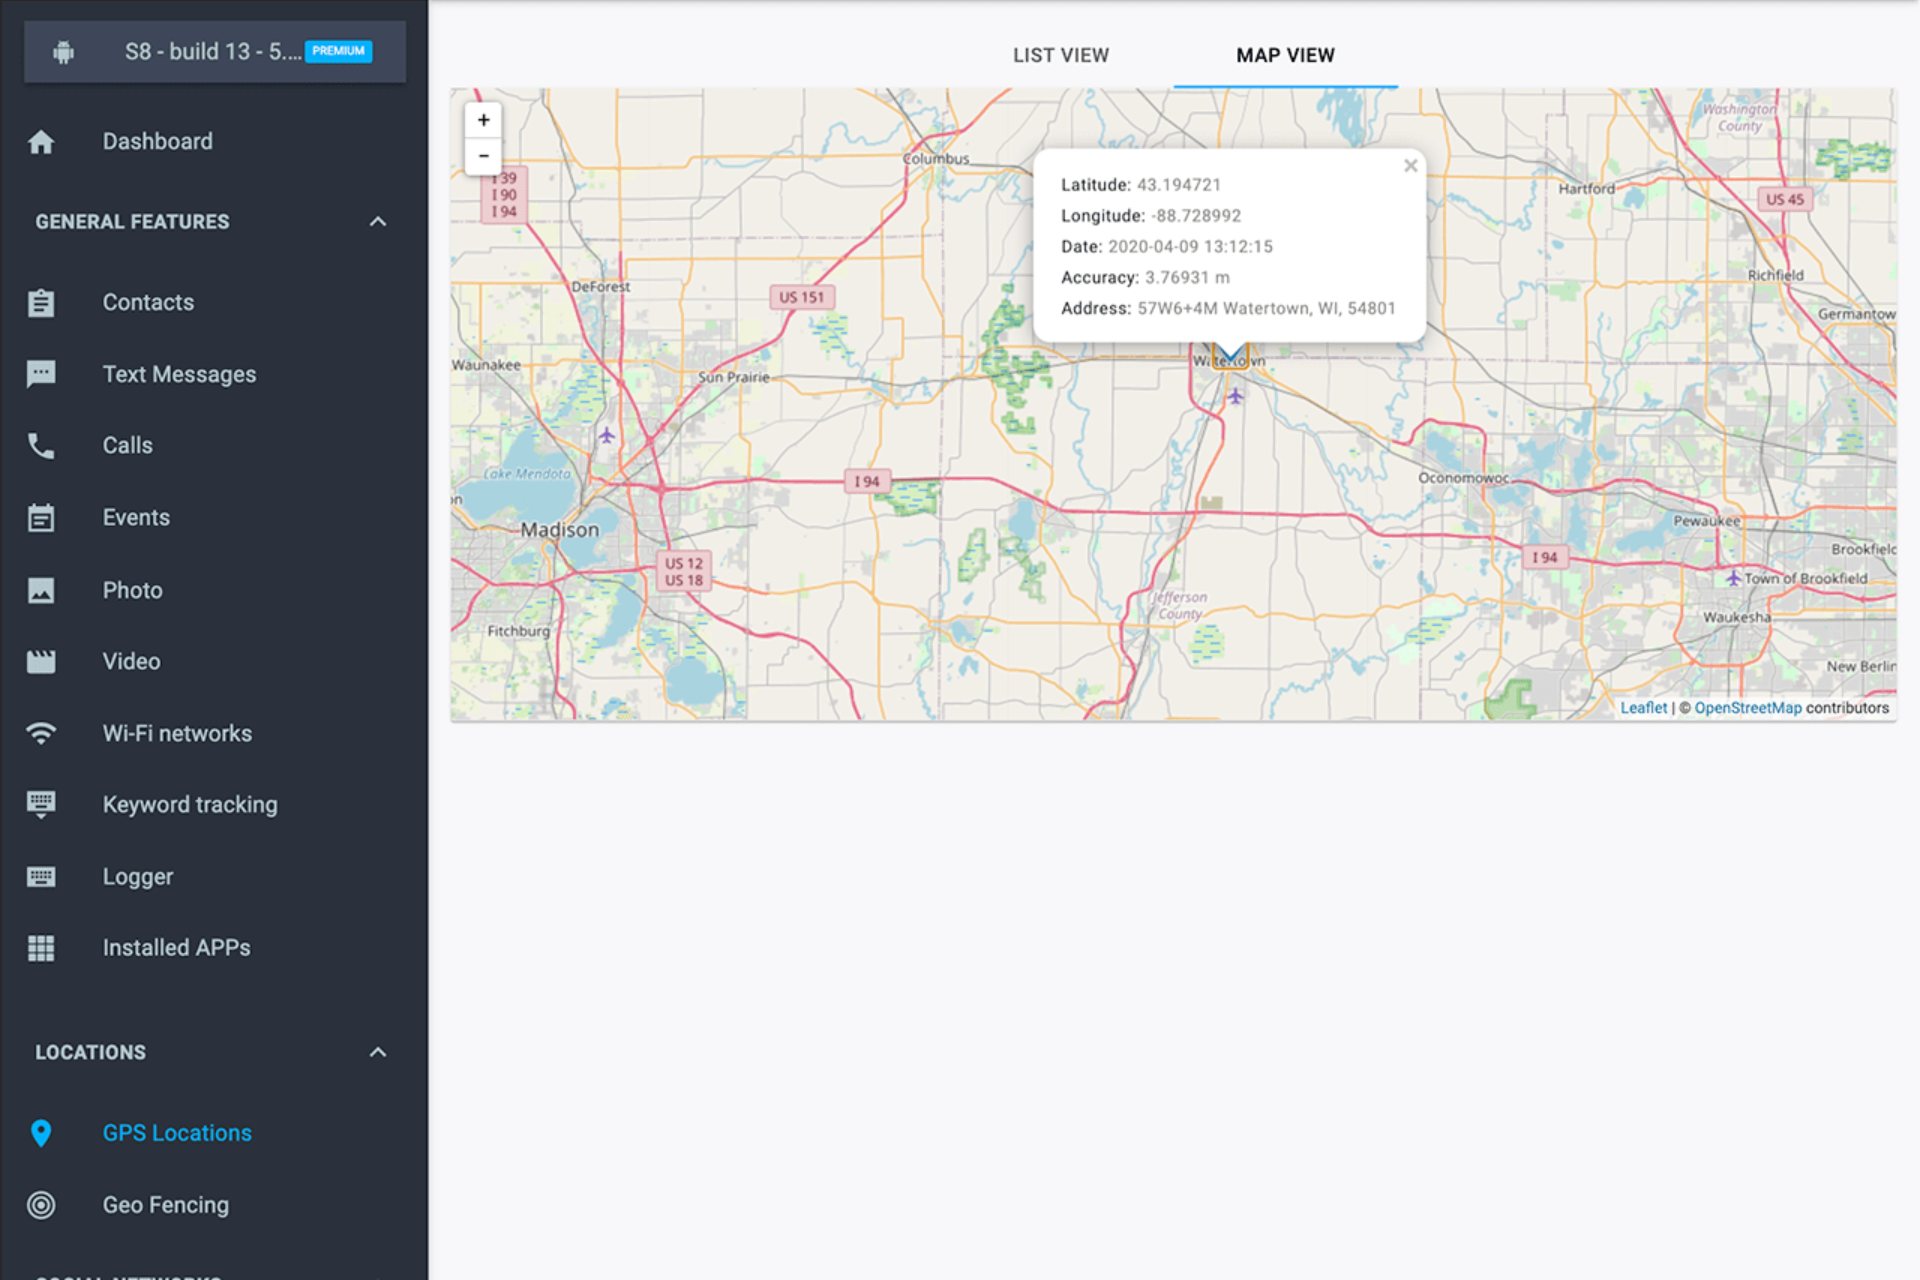Screen dimensions: 1920x1280
Task: Zoom out on the map
Action: tap(483, 156)
